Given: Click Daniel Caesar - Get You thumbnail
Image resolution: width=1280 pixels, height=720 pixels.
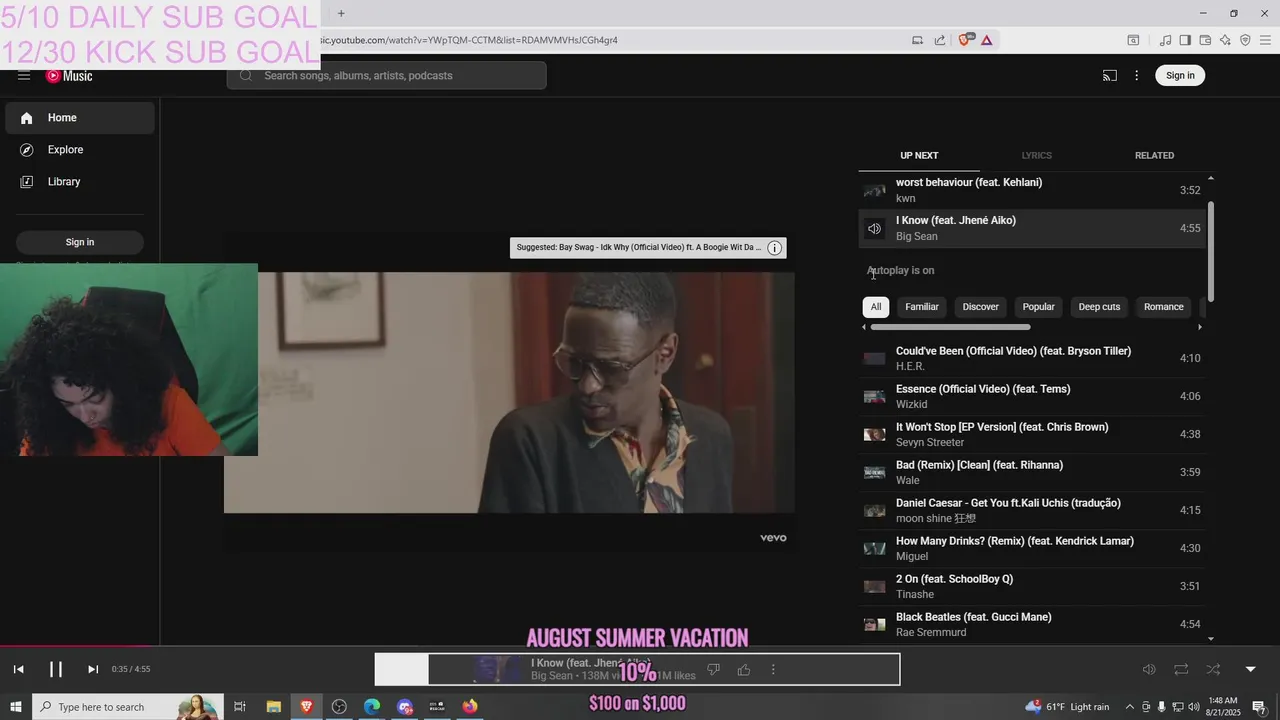Looking at the screenshot, I should click(875, 510).
